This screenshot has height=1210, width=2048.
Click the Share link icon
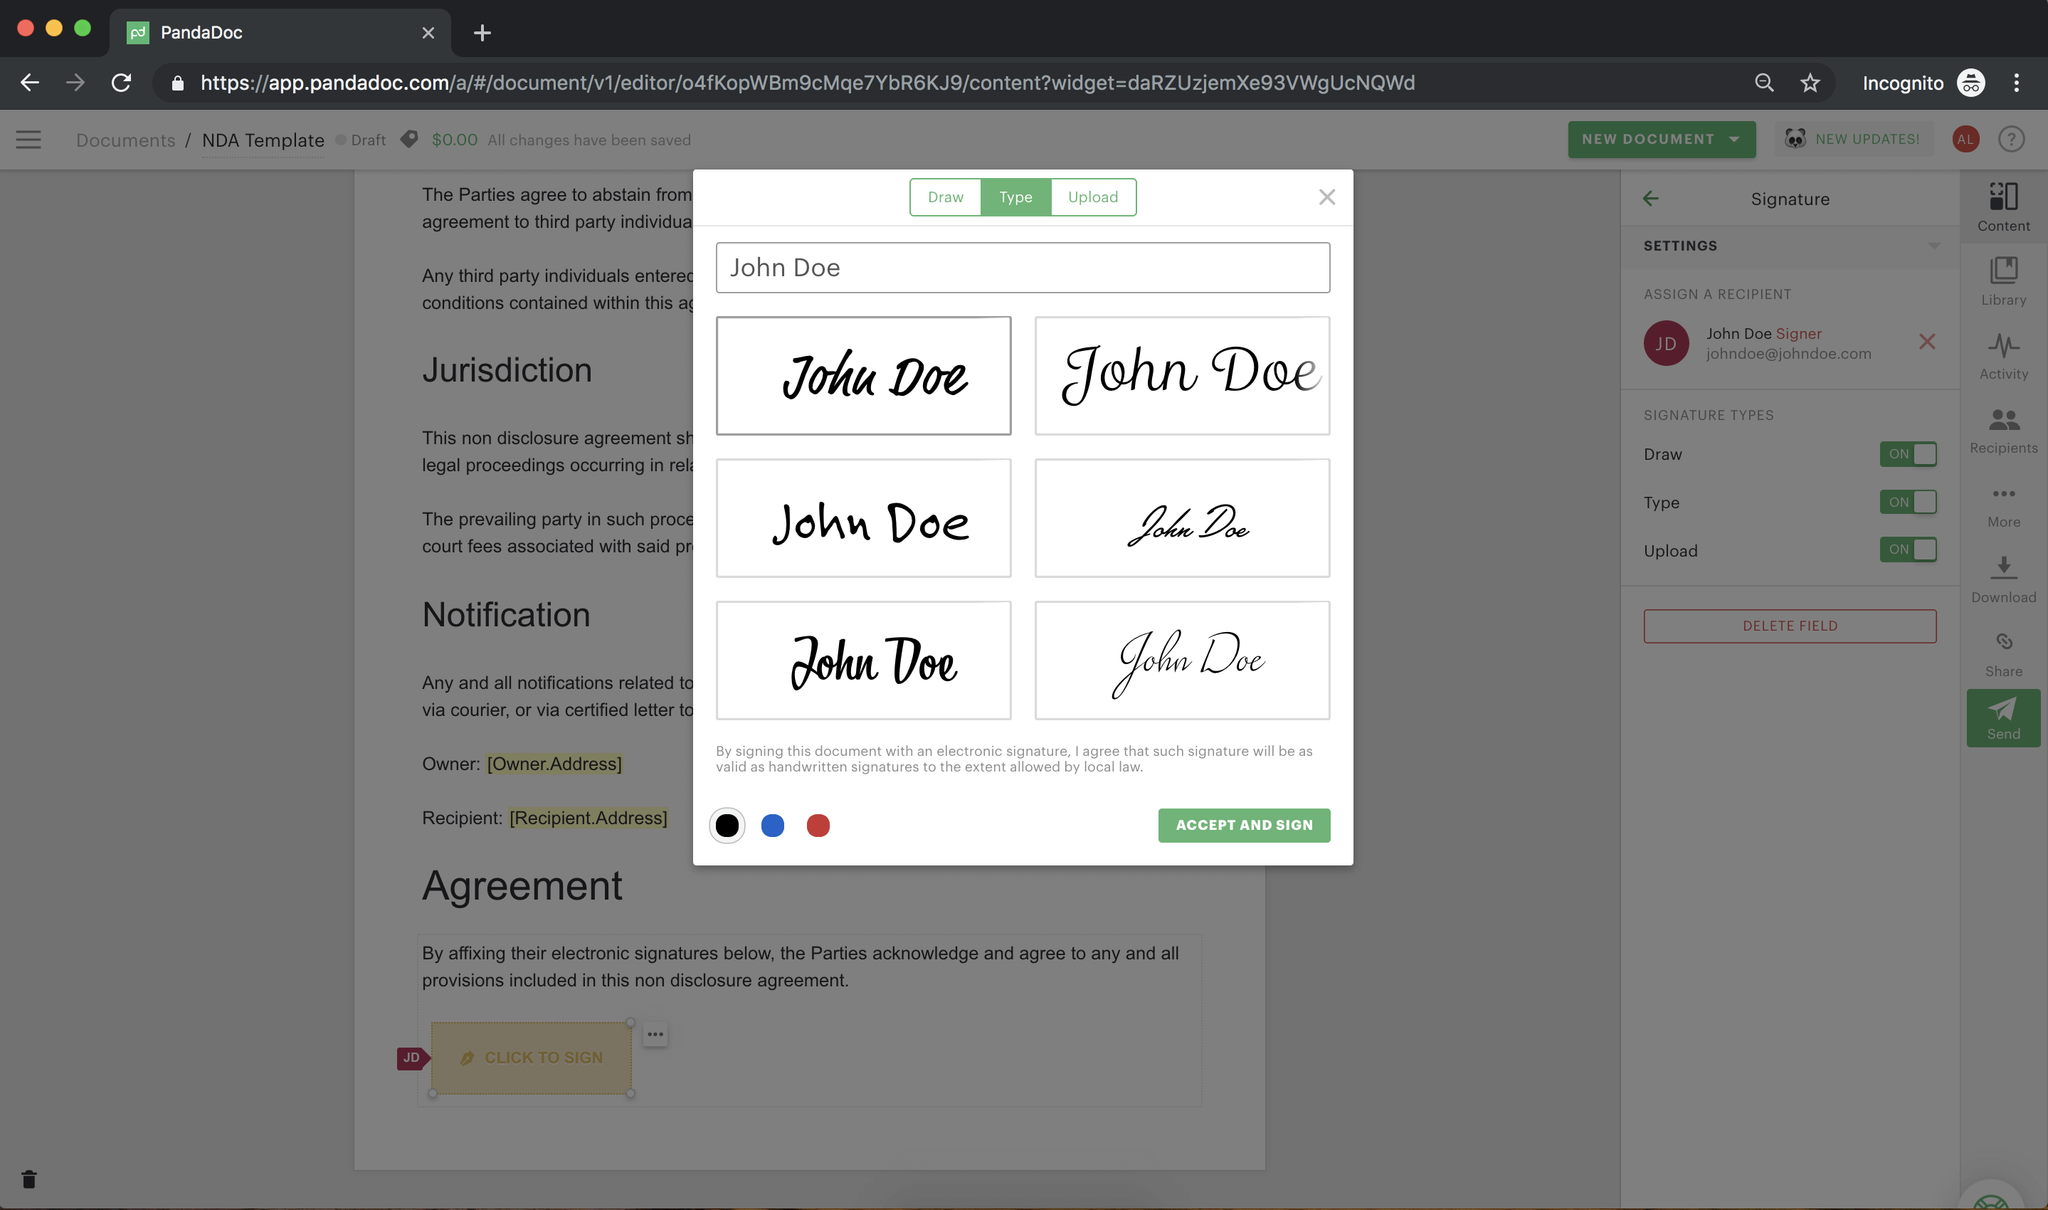[2003, 654]
